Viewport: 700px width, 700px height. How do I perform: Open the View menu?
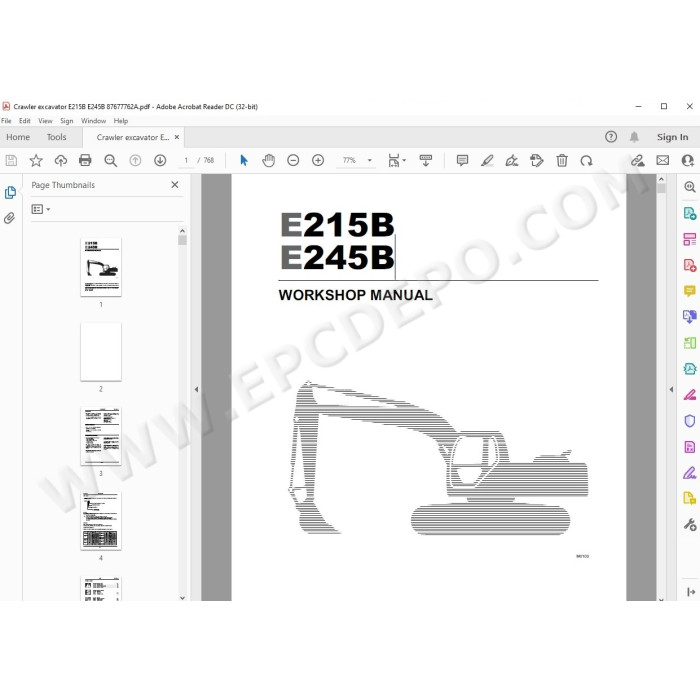45,121
